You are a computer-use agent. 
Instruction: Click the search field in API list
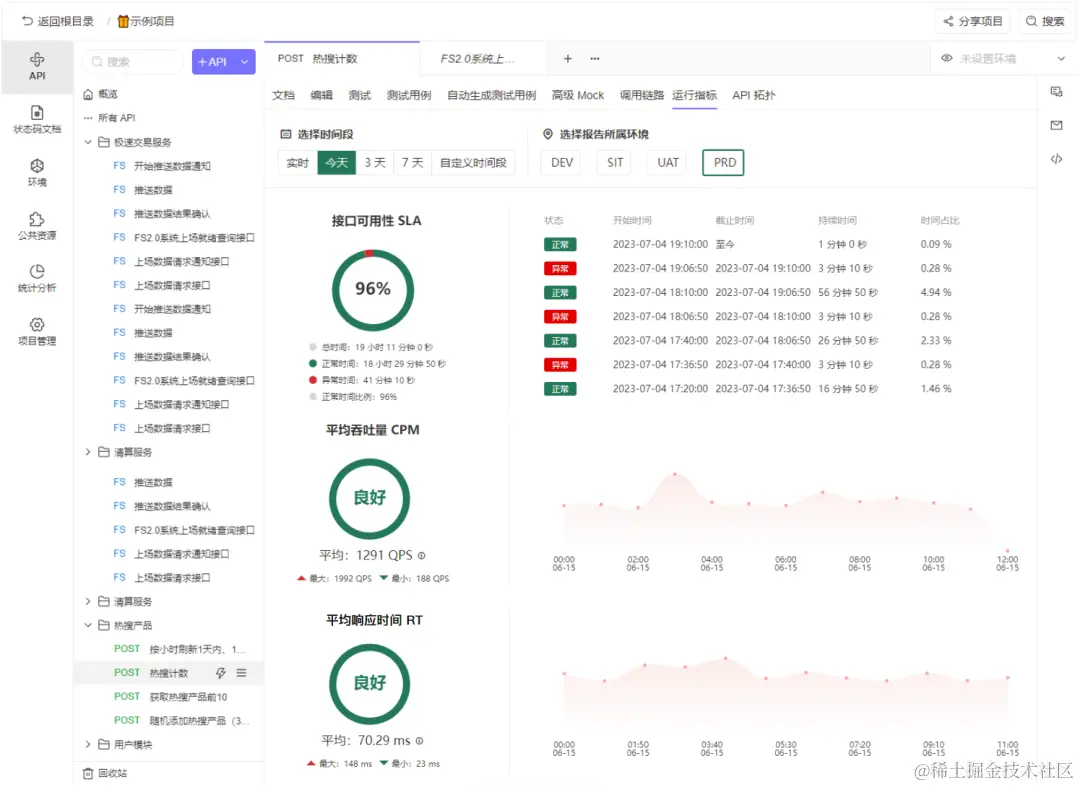point(133,61)
